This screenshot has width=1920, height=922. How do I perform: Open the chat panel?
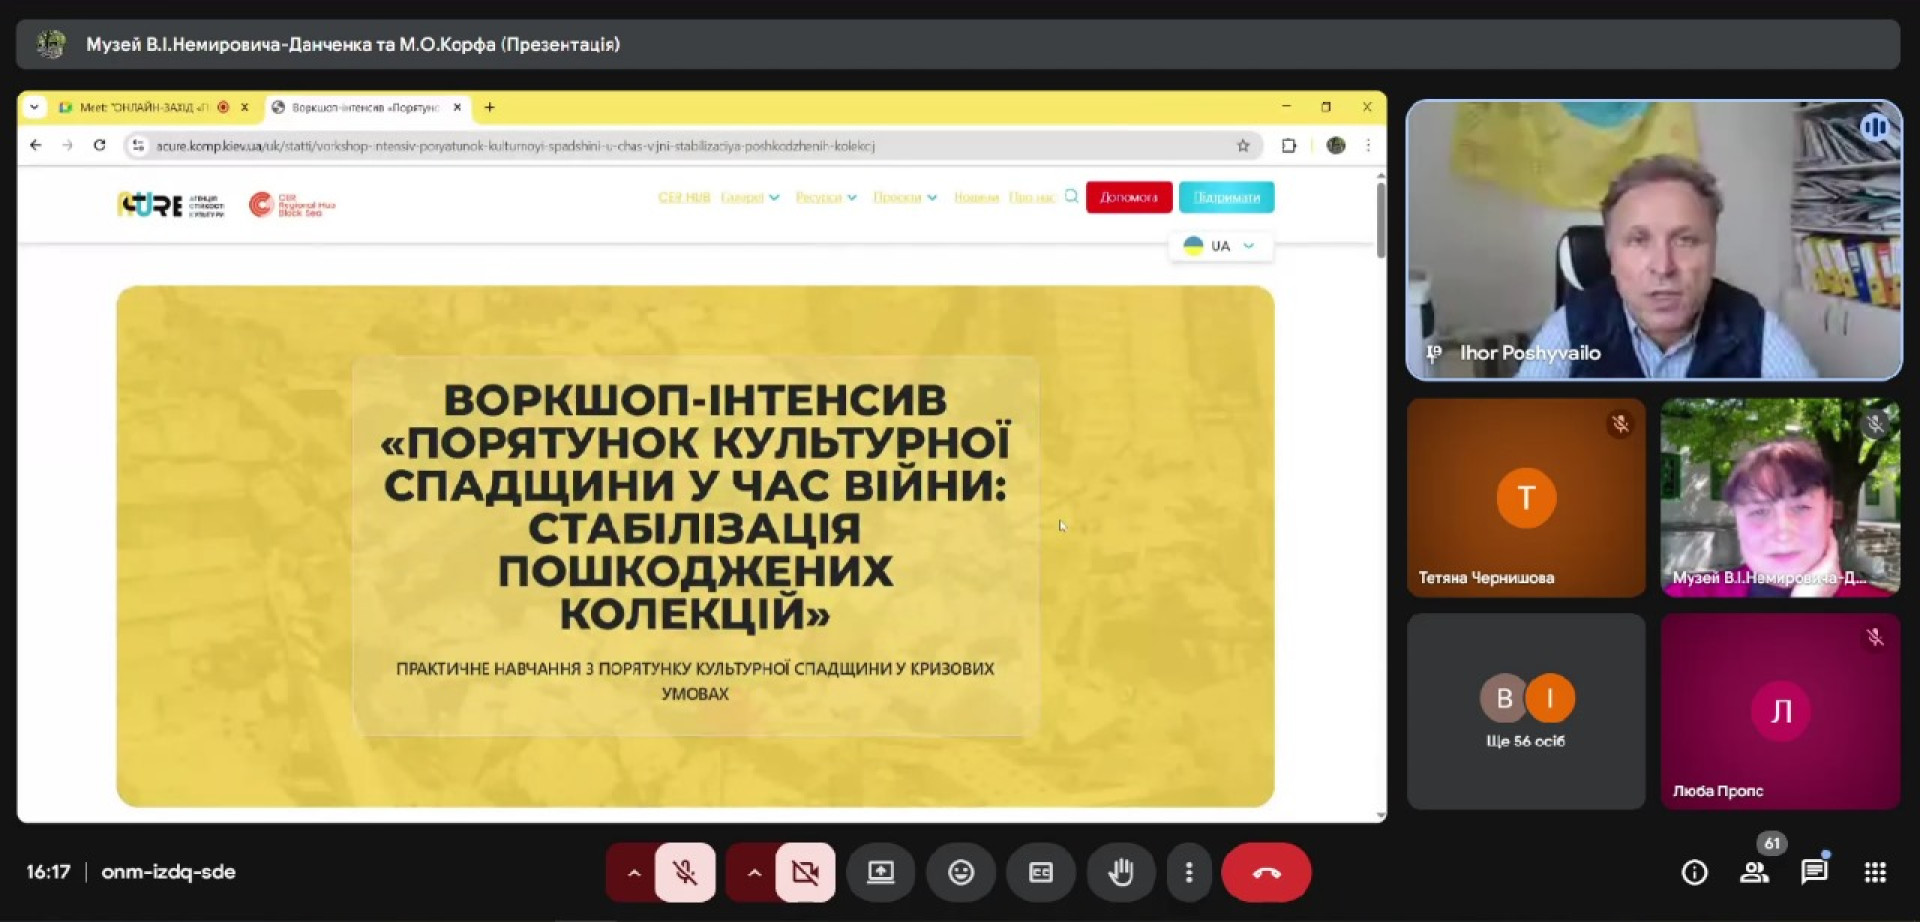(1814, 873)
